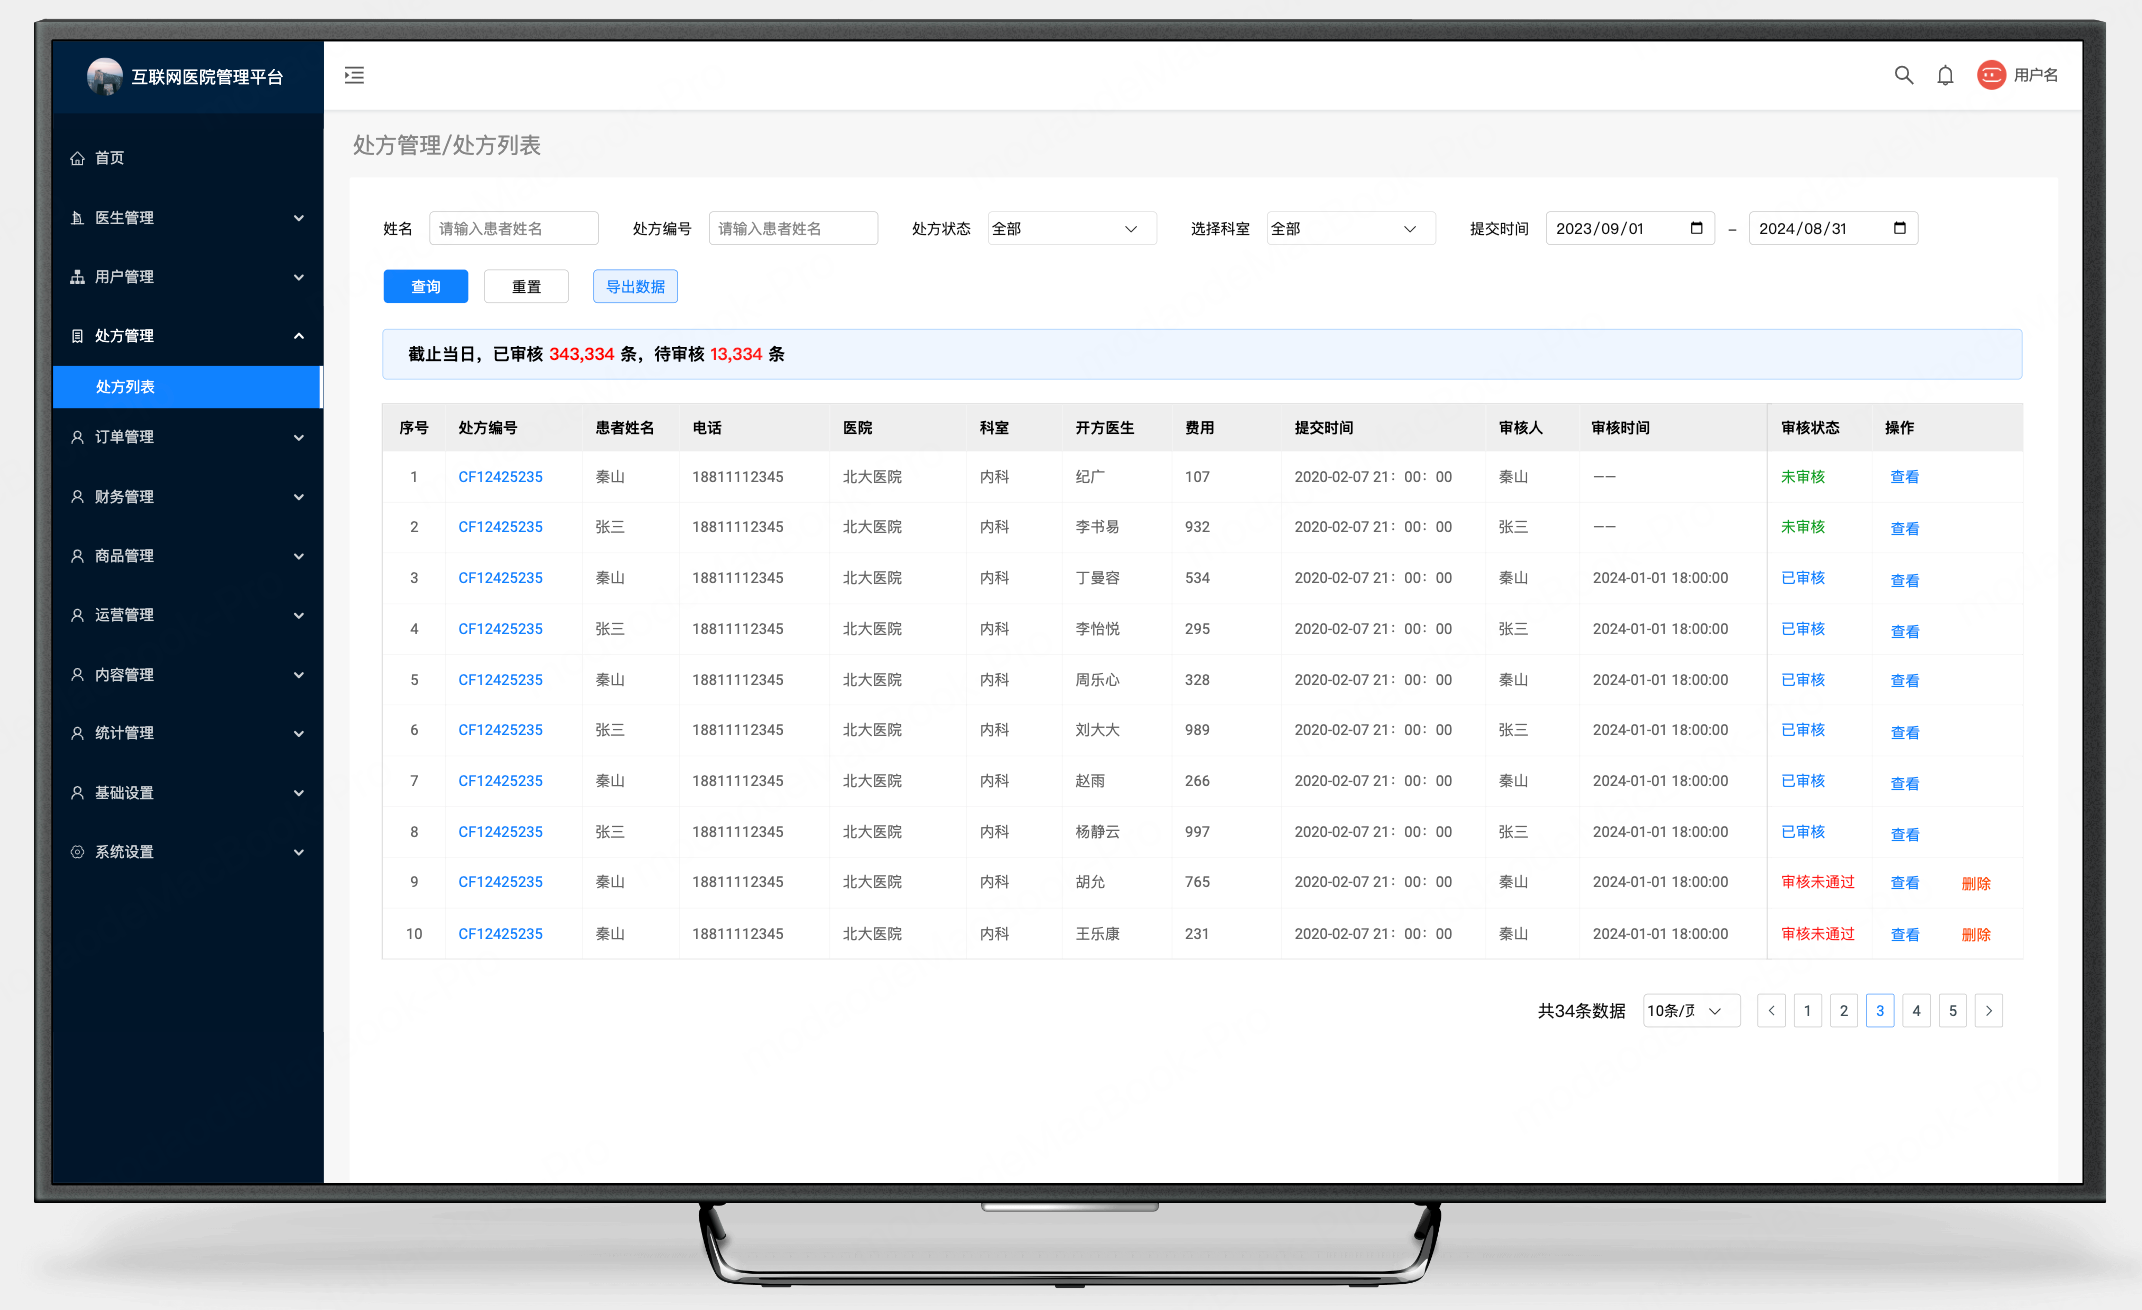Click the 商品管理 person icon
Image resolution: width=2142 pixels, height=1310 pixels.
click(77, 556)
